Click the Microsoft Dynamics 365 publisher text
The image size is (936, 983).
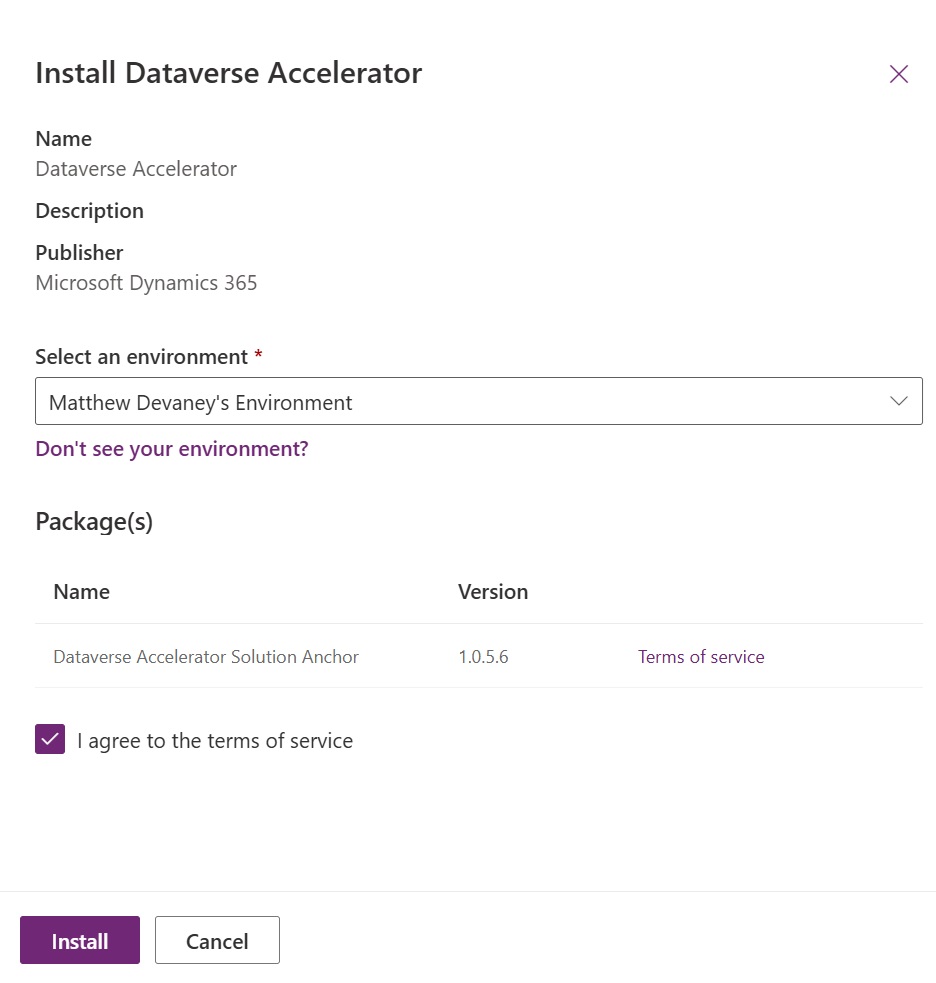(146, 283)
